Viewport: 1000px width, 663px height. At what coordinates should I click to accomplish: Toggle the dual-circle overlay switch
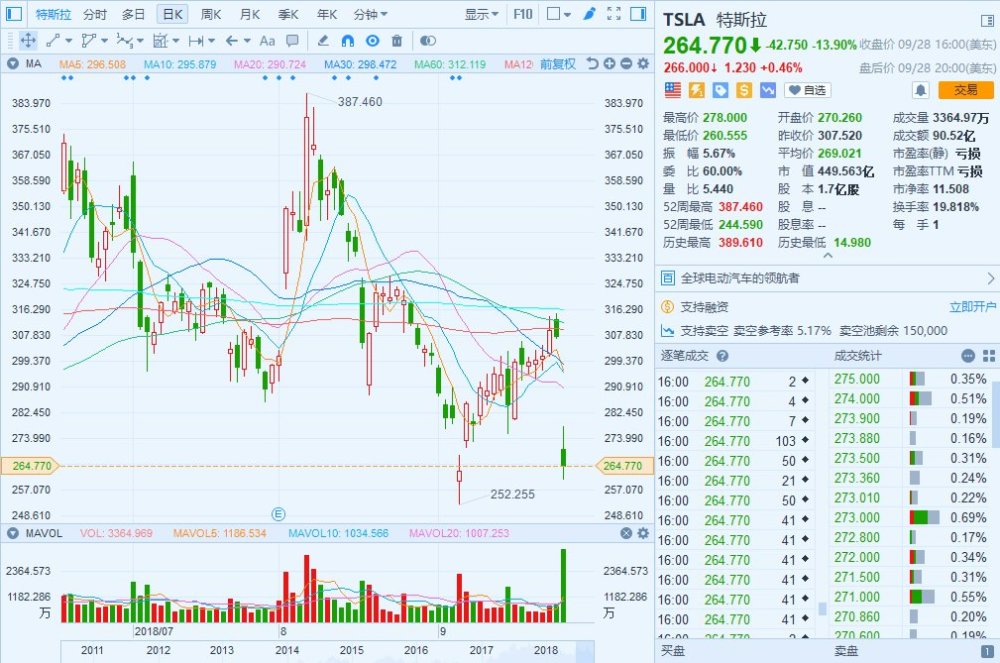[x=428, y=41]
